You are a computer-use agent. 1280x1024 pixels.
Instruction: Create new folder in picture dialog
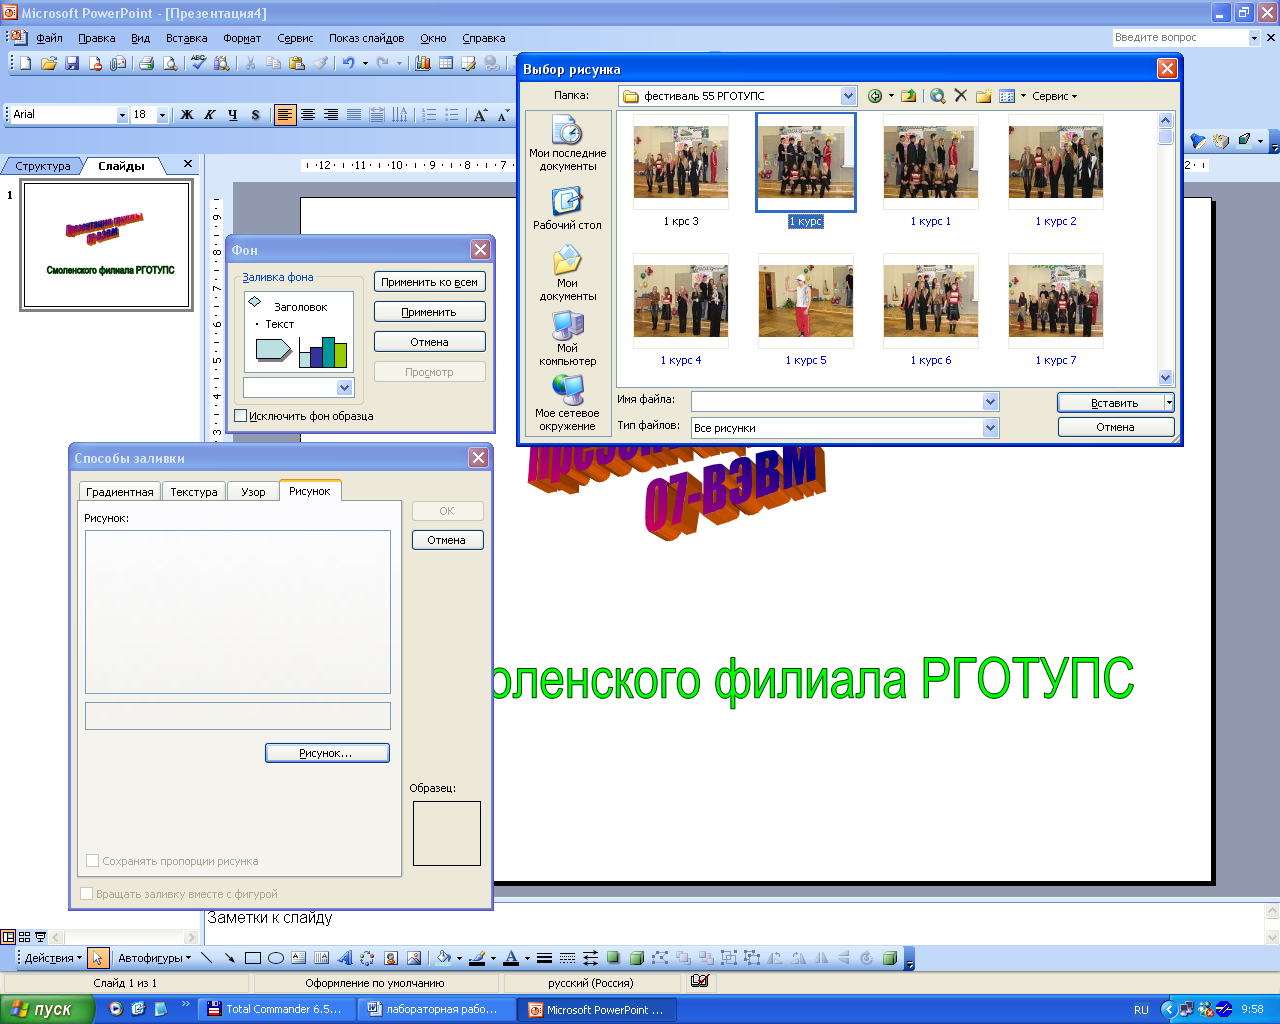[x=984, y=96]
